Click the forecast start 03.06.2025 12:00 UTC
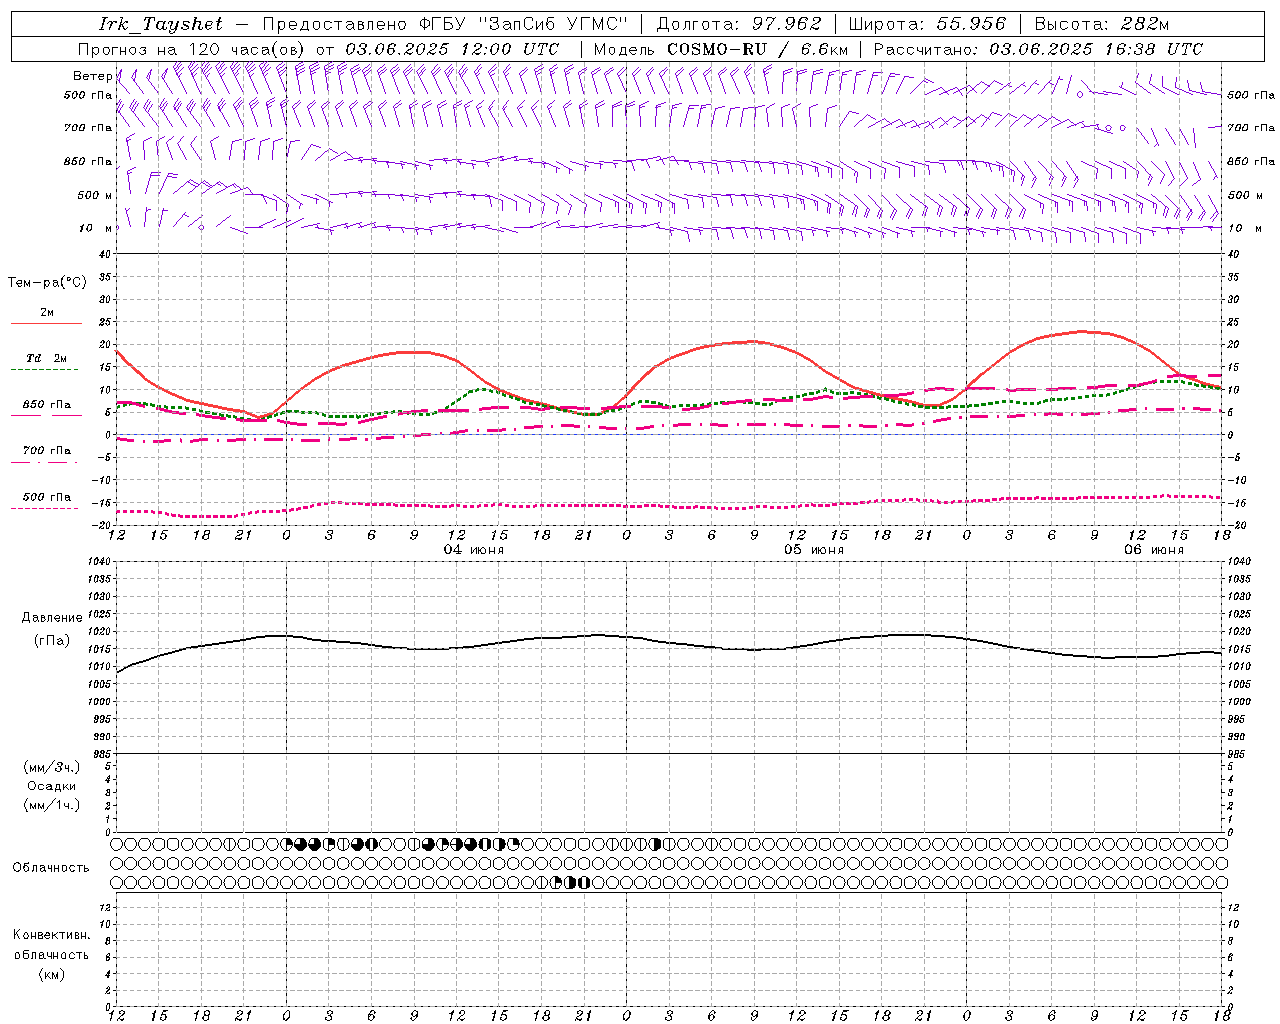Screen dimensions: 1280x1024 (x=452, y=49)
